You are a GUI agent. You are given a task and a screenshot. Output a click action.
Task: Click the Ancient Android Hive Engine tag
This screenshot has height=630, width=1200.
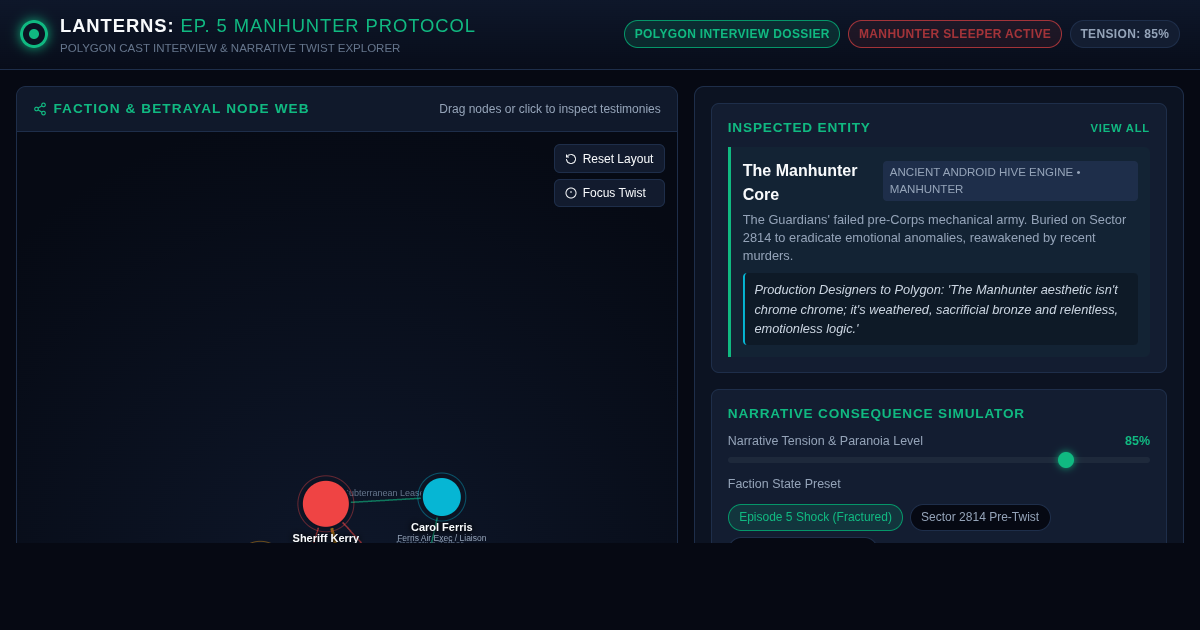[x=1010, y=181]
